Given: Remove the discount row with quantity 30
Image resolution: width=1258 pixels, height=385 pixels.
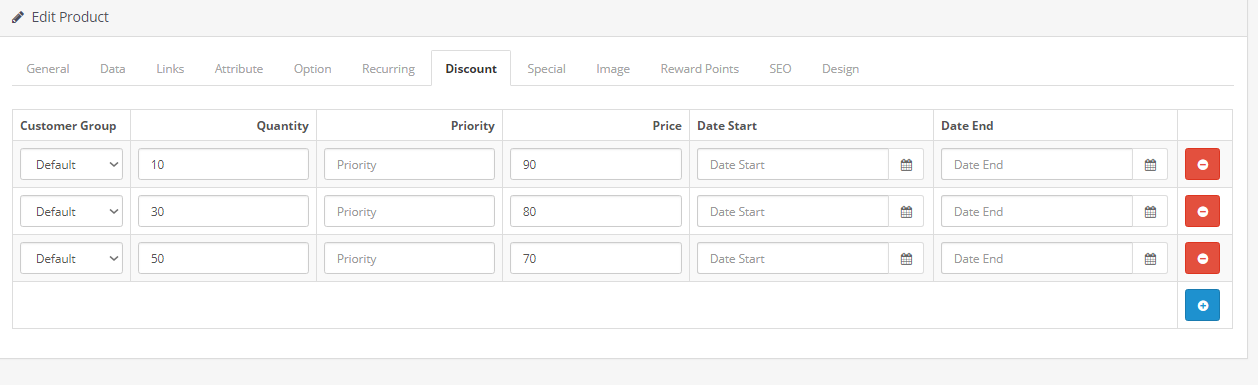Looking at the screenshot, I should coord(1202,211).
